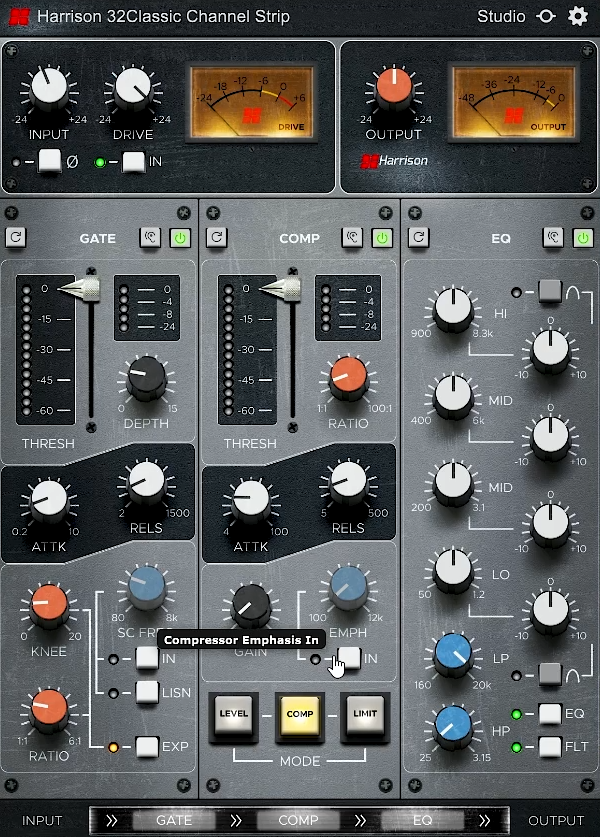Click the Studio connection icon
This screenshot has width=600, height=837.
tap(546, 17)
